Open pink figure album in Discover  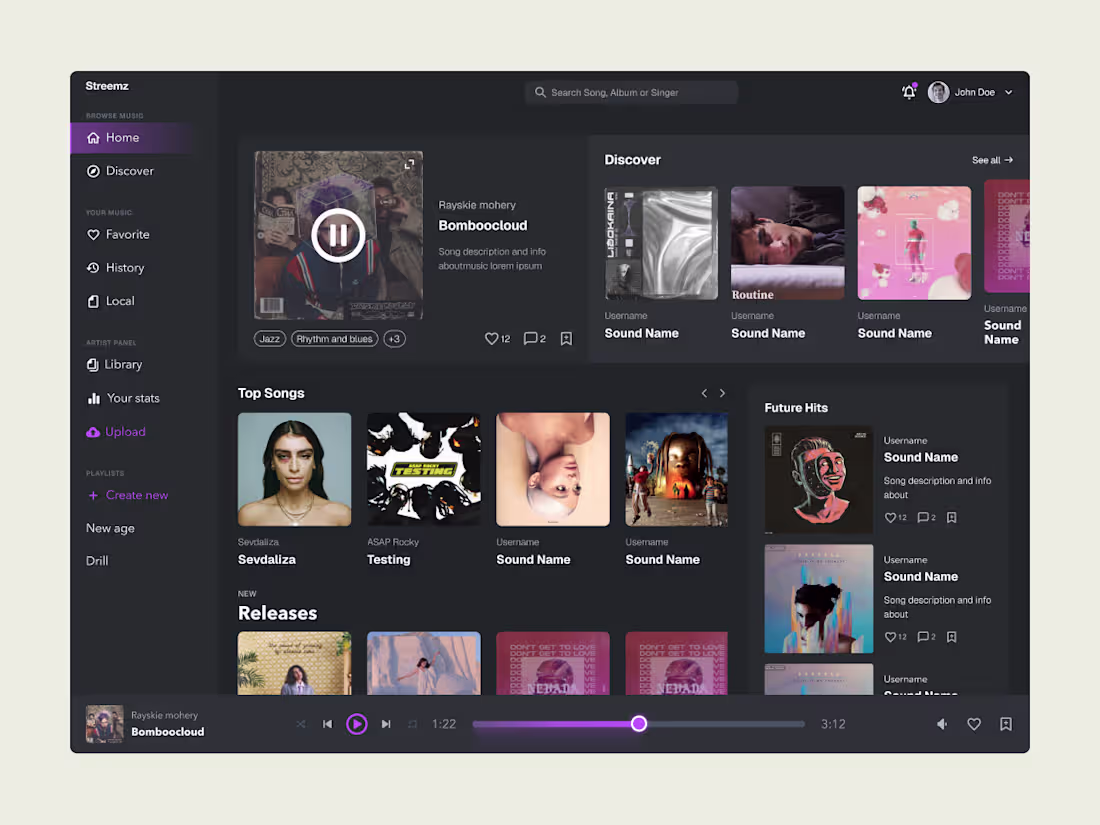914,243
